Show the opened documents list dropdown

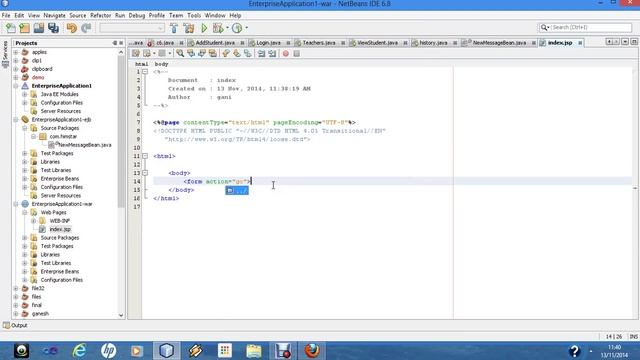[x=625, y=42]
